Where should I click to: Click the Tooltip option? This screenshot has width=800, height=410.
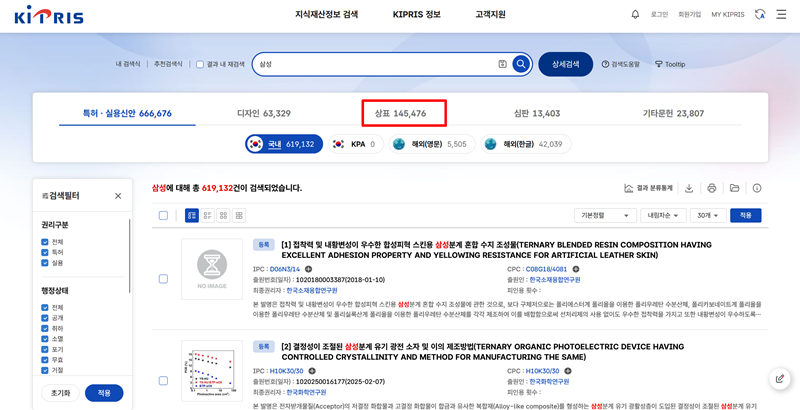pyautogui.click(x=670, y=64)
